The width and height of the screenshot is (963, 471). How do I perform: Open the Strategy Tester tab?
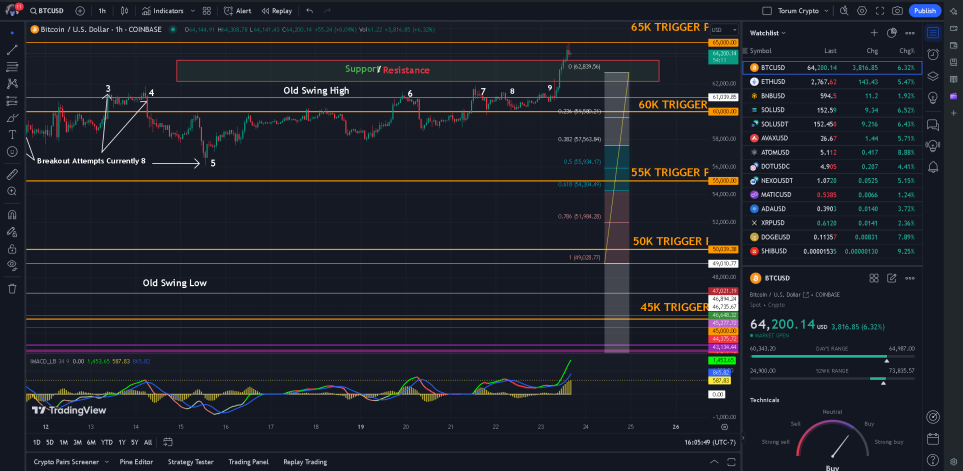point(190,462)
